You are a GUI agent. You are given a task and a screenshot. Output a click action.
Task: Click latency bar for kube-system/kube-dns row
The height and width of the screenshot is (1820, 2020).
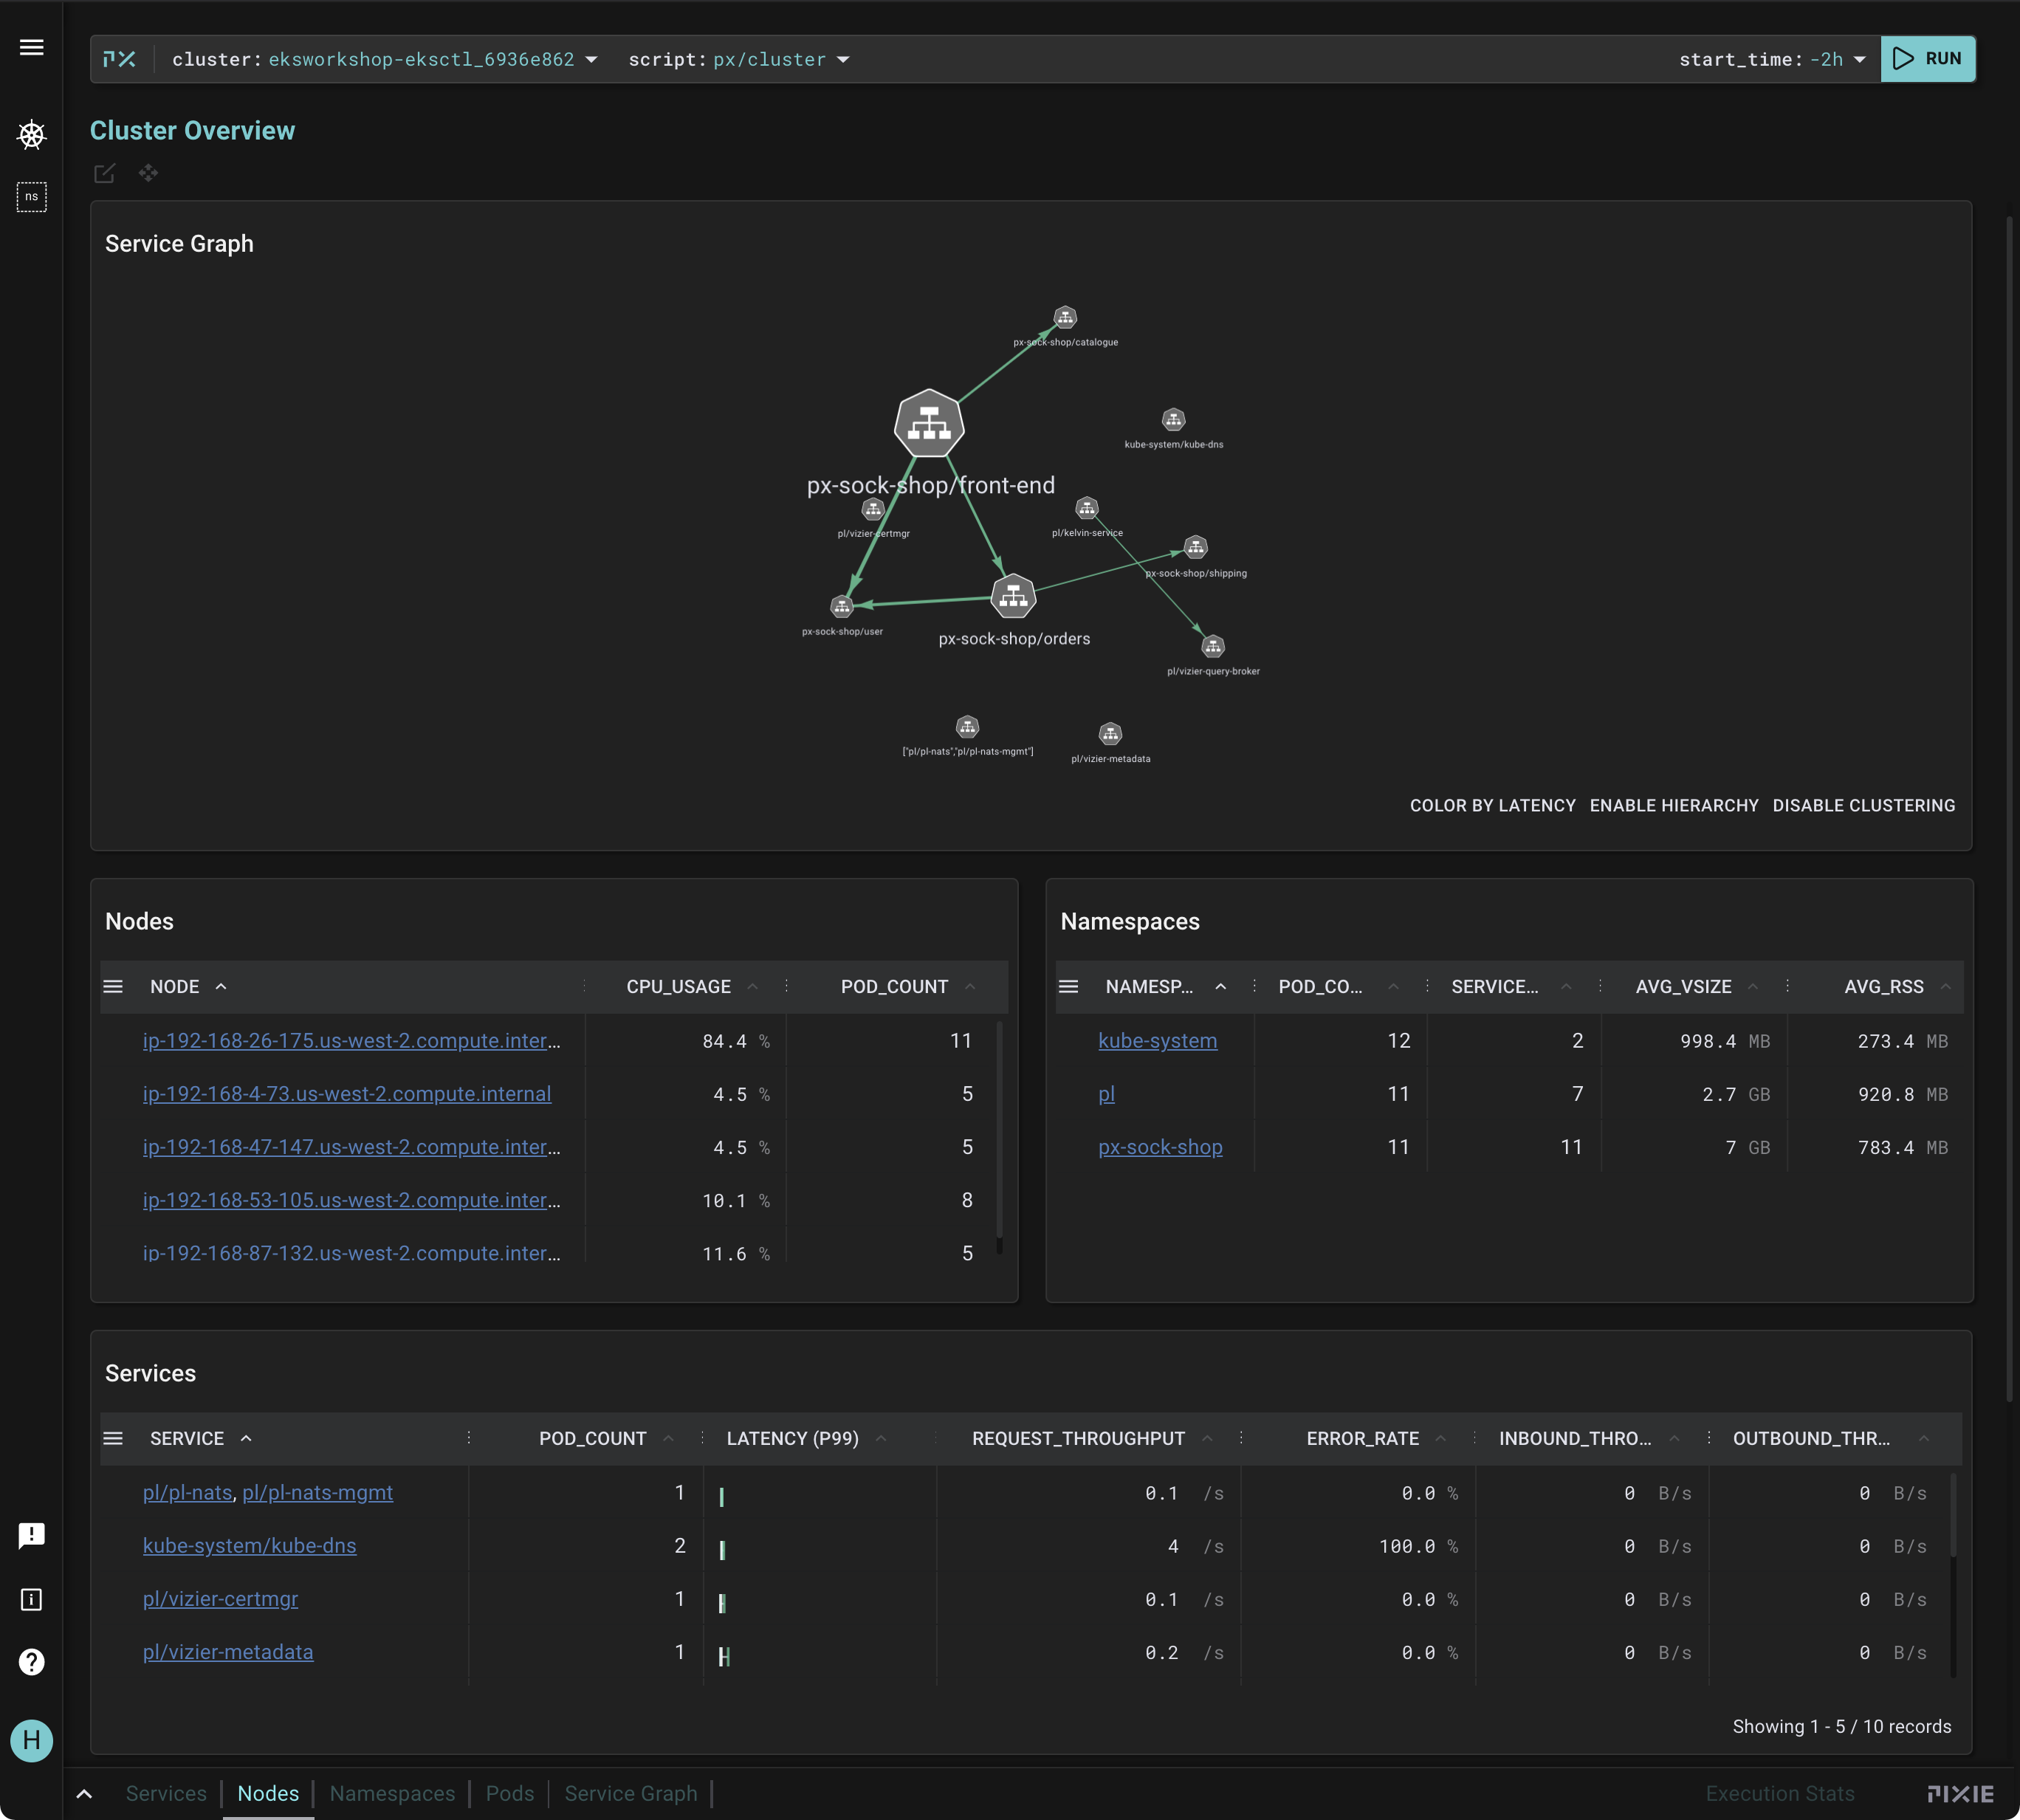[x=722, y=1550]
